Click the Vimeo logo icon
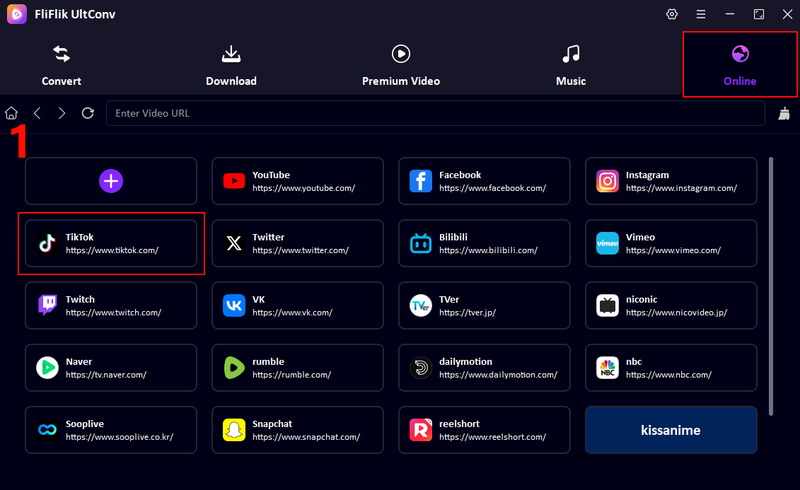 point(608,243)
